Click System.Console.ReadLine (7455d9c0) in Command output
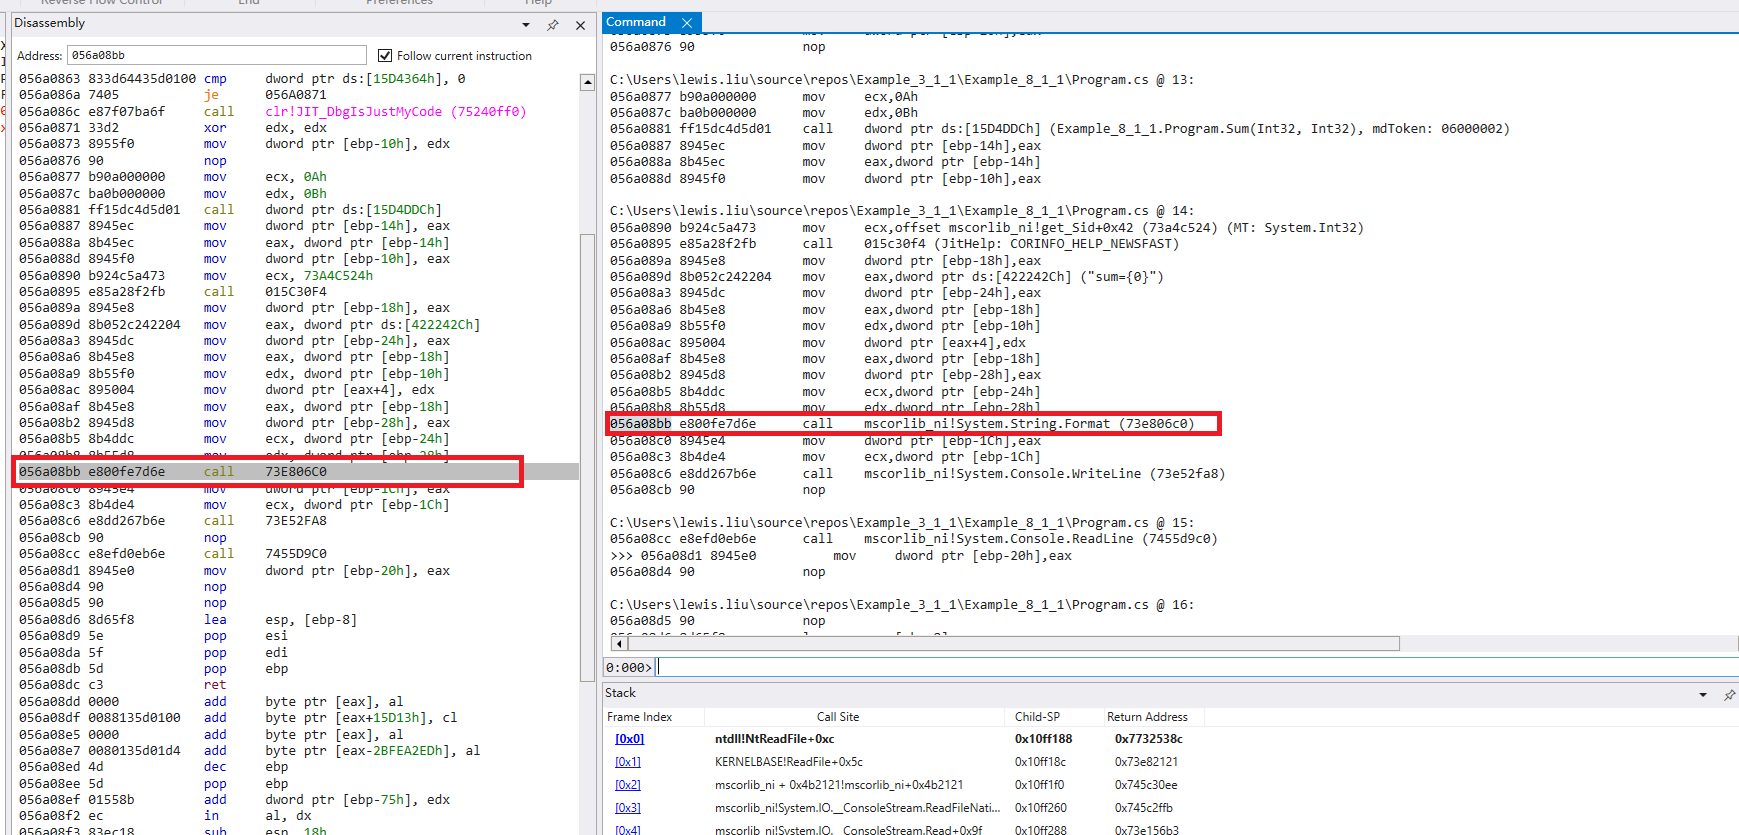Screen dimensions: 1739x835 (1040, 539)
